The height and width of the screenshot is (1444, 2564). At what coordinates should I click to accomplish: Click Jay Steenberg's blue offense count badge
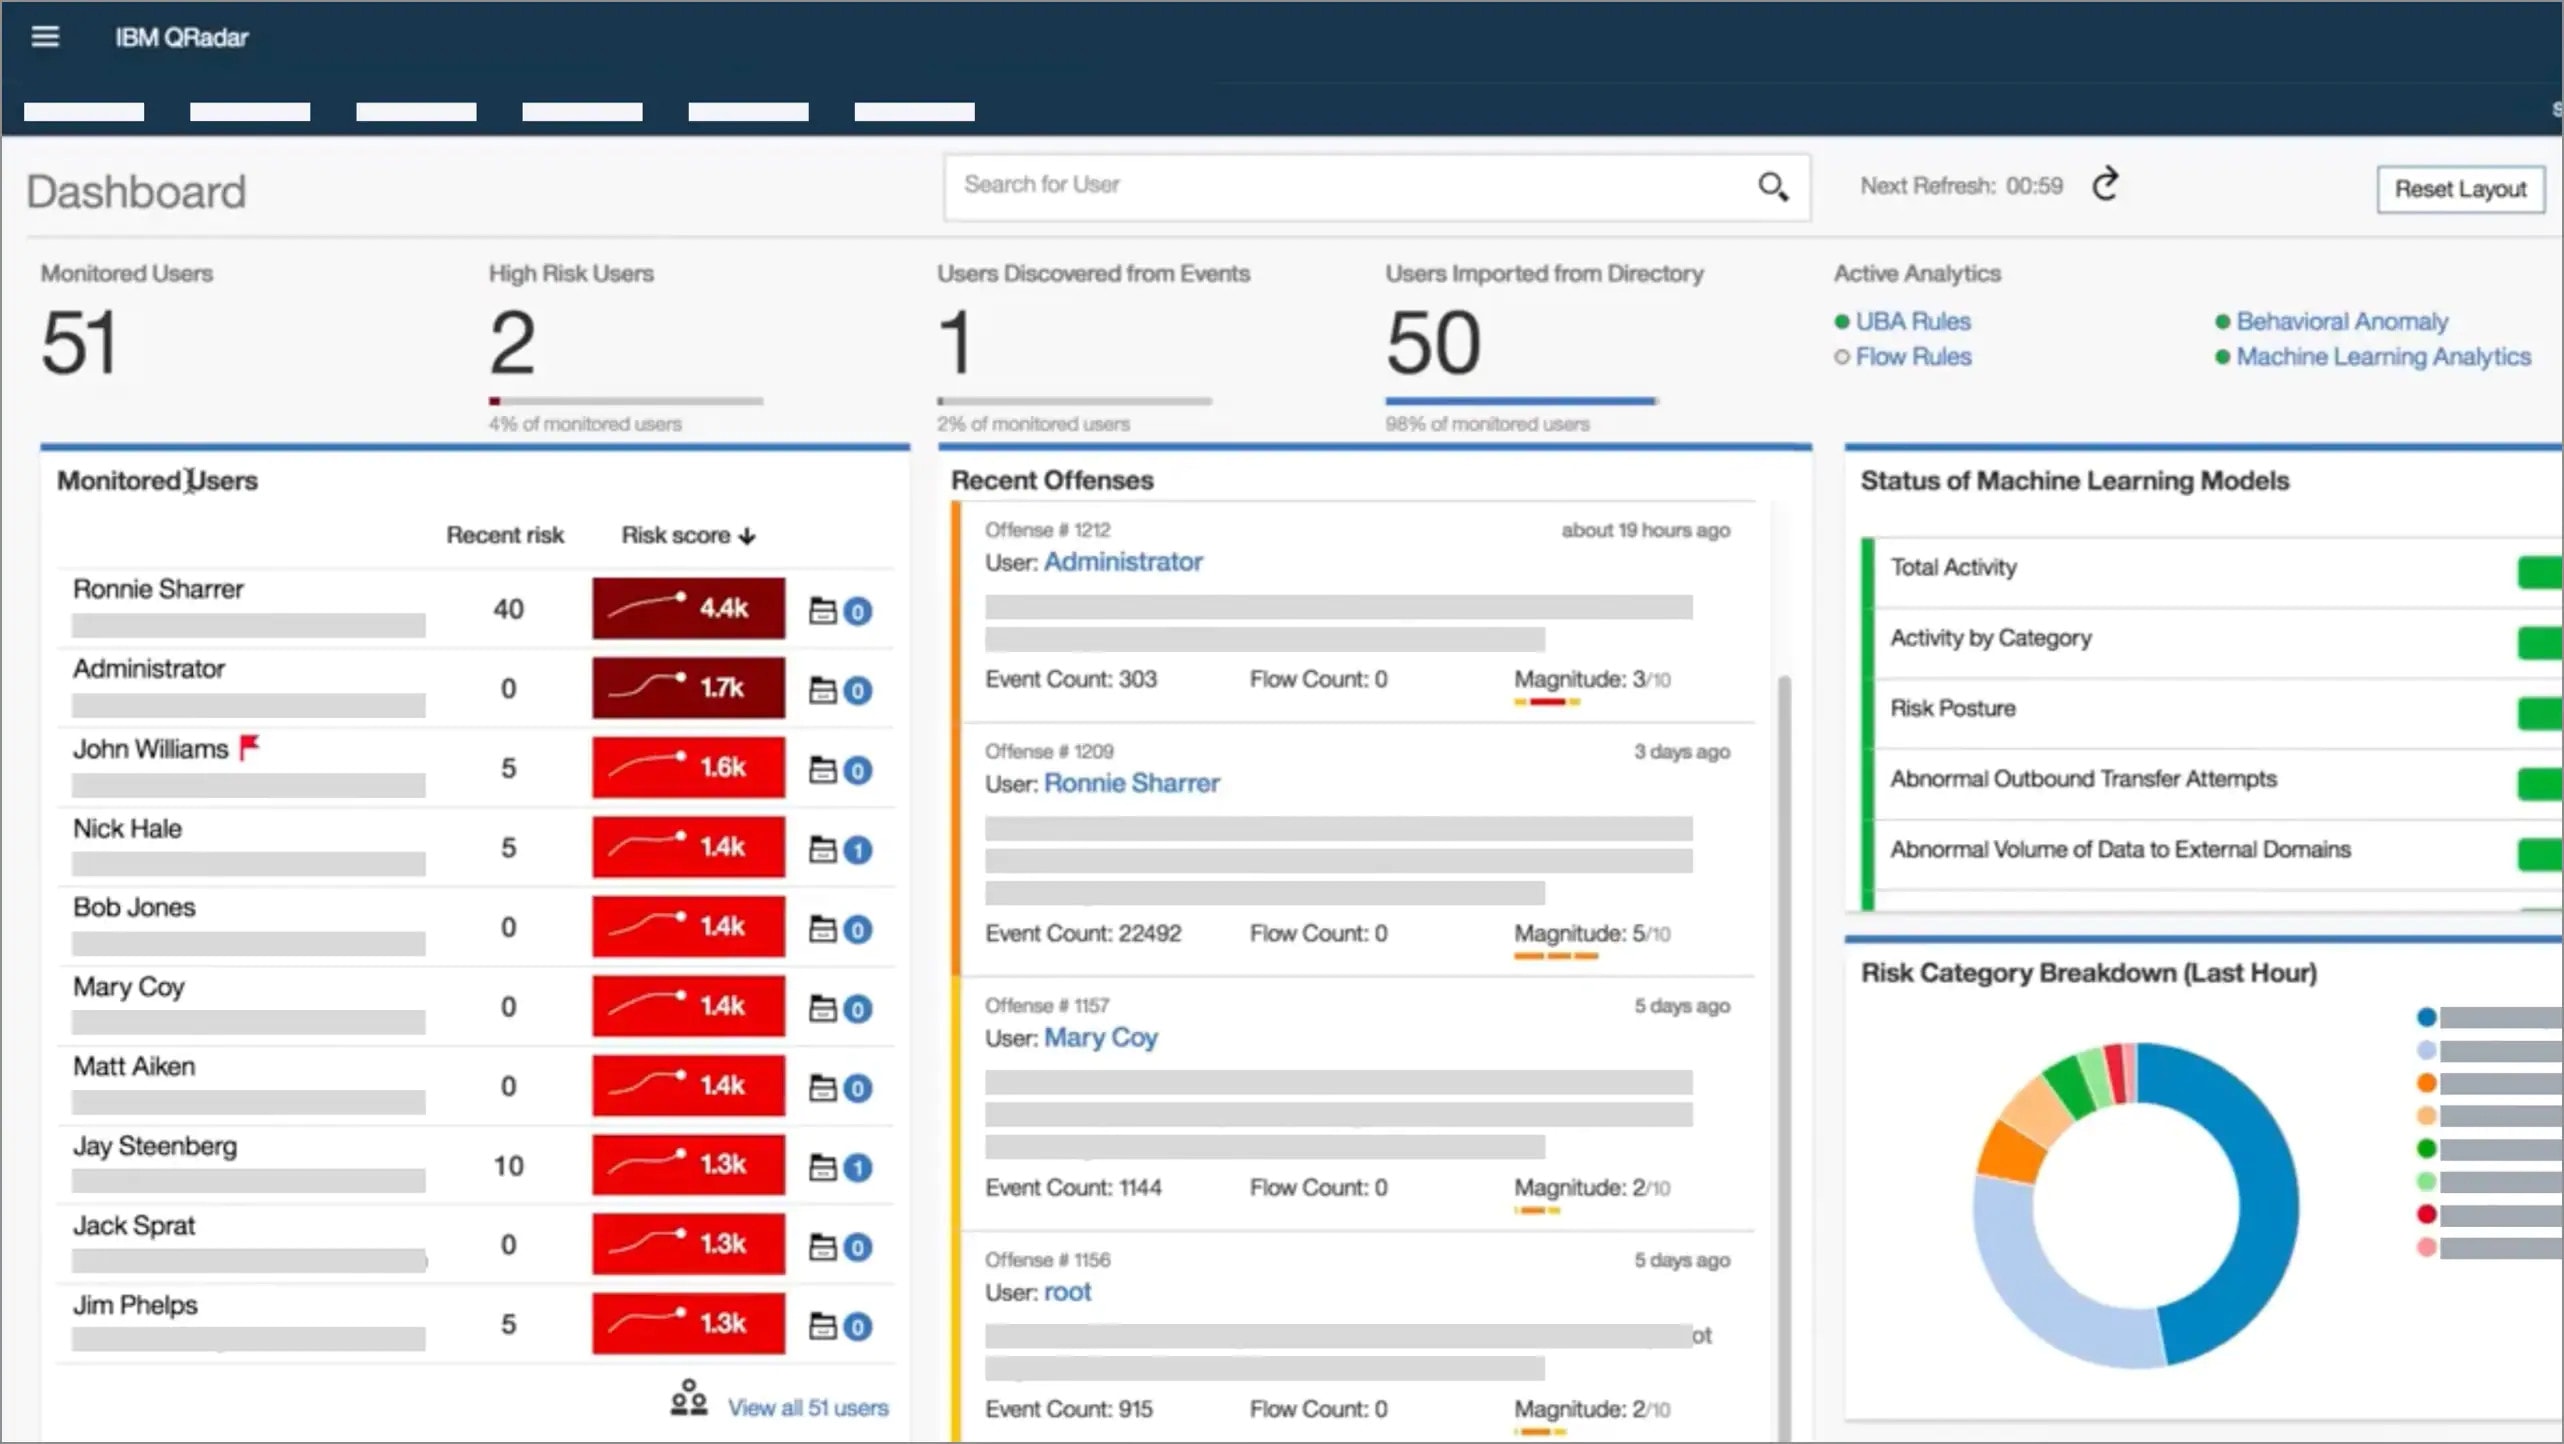click(858, 1166)
